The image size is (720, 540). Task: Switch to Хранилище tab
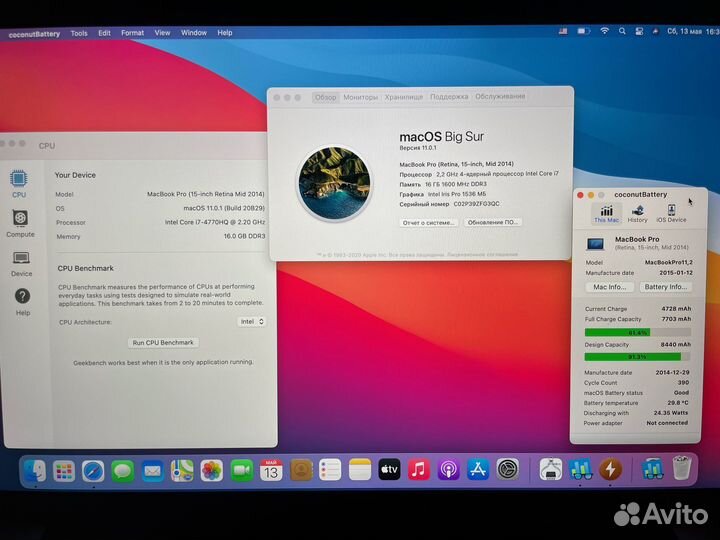(x=404, y=97)
